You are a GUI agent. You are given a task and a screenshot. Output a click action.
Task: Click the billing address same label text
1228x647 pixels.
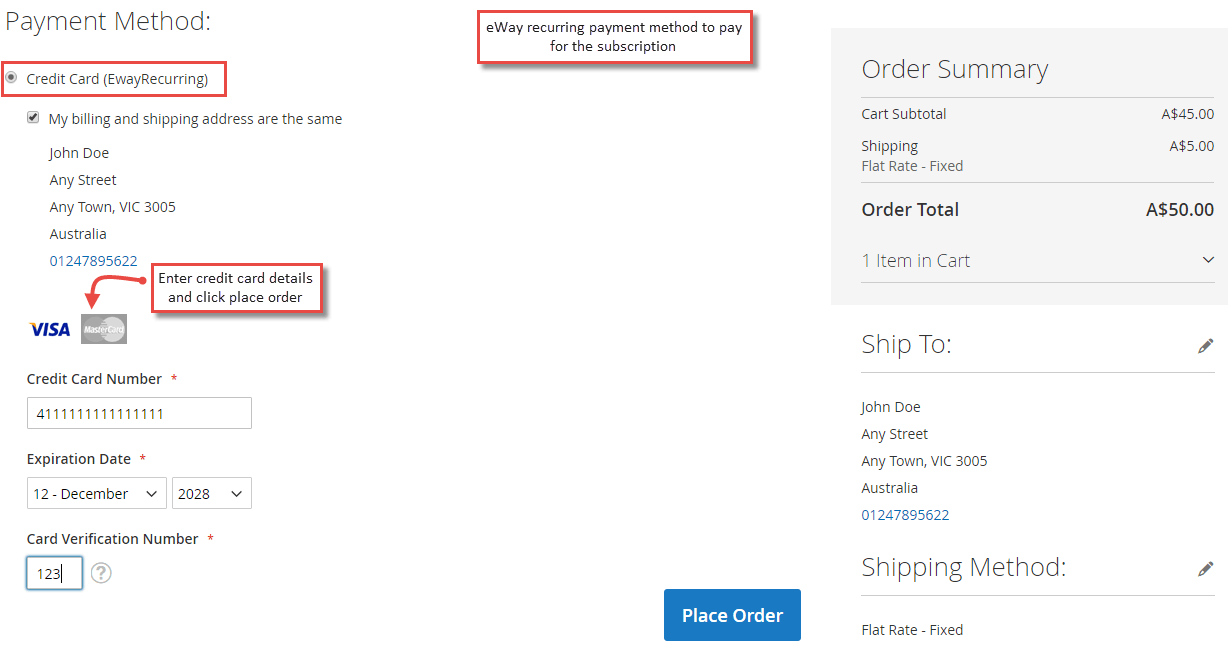point(195,119)
